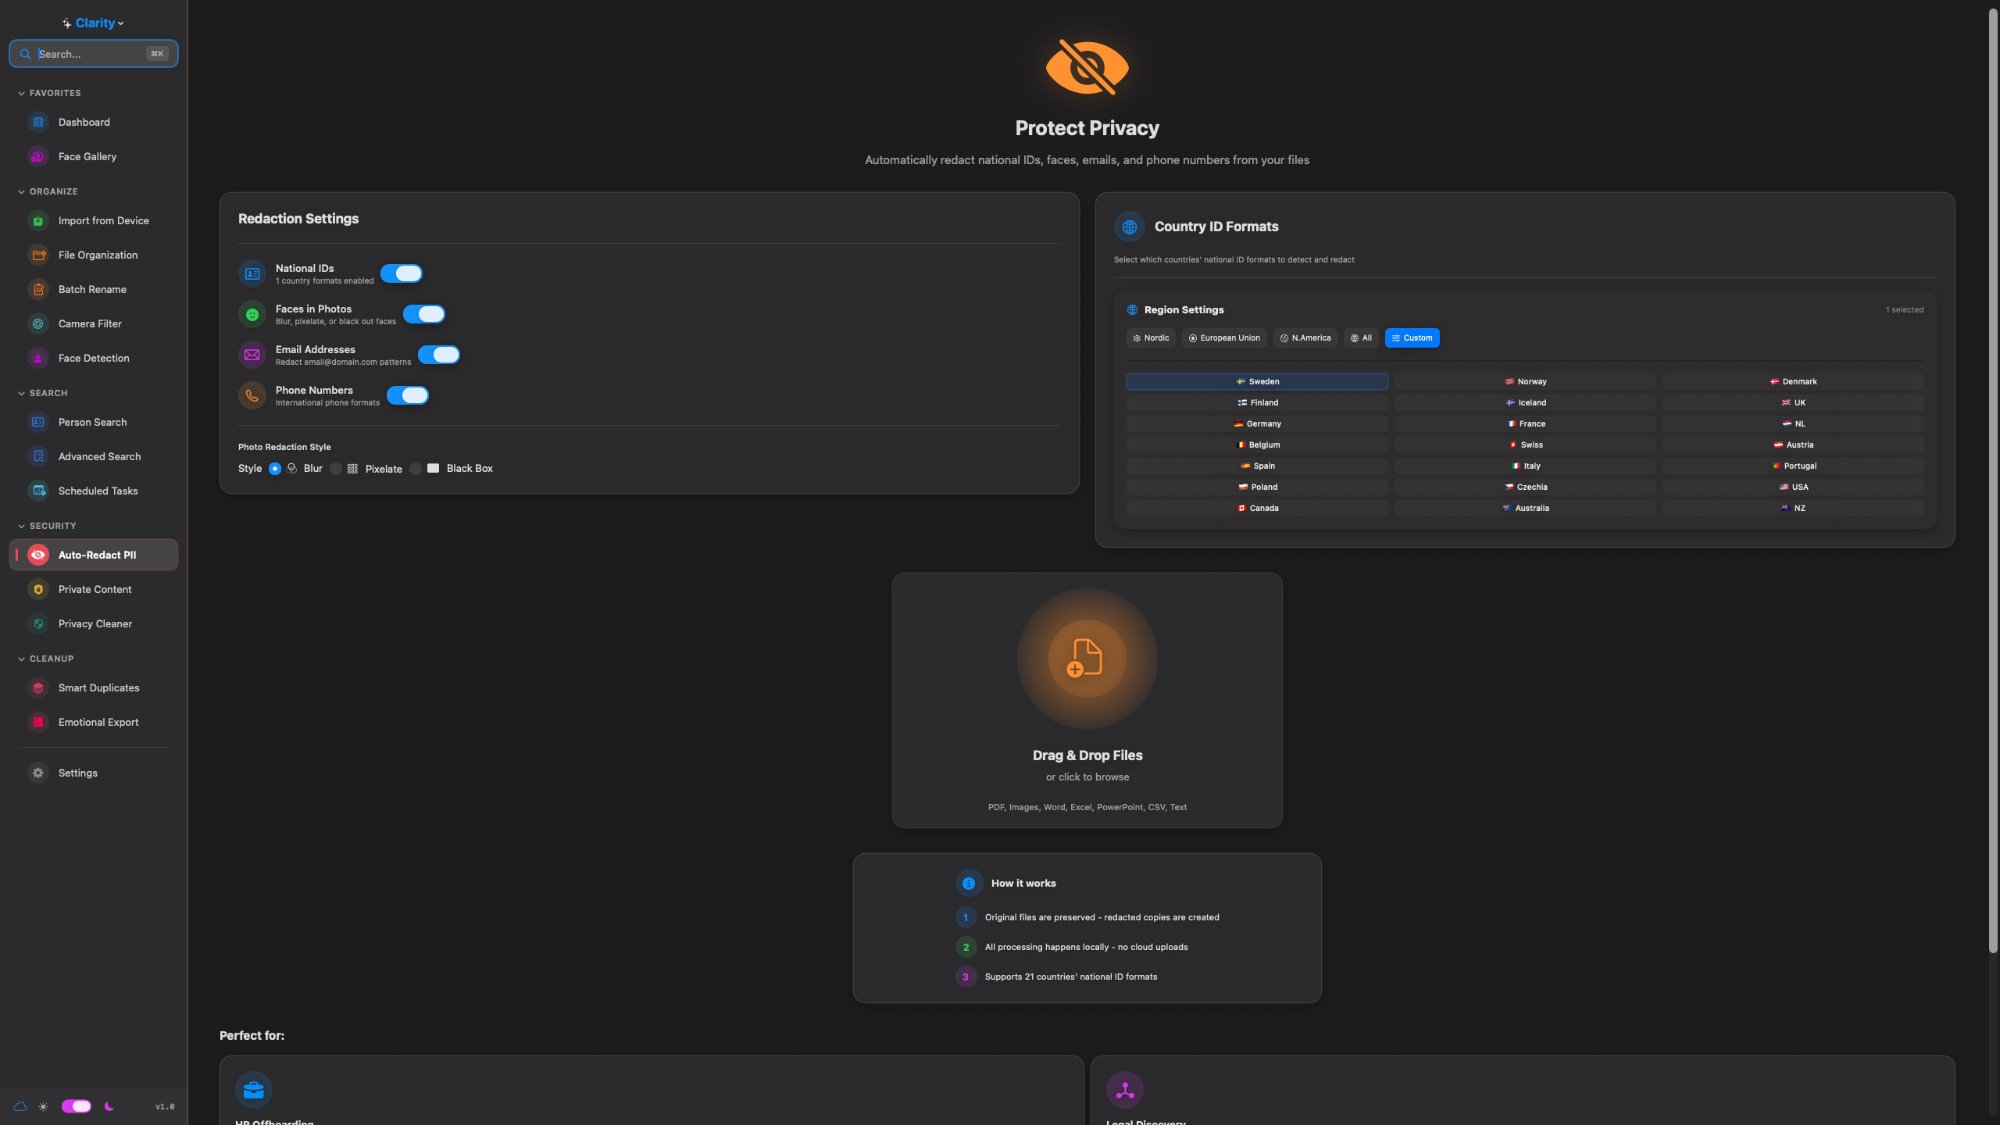
Task: Click the Smart Duplicates icon
Action: click(38, 688)
